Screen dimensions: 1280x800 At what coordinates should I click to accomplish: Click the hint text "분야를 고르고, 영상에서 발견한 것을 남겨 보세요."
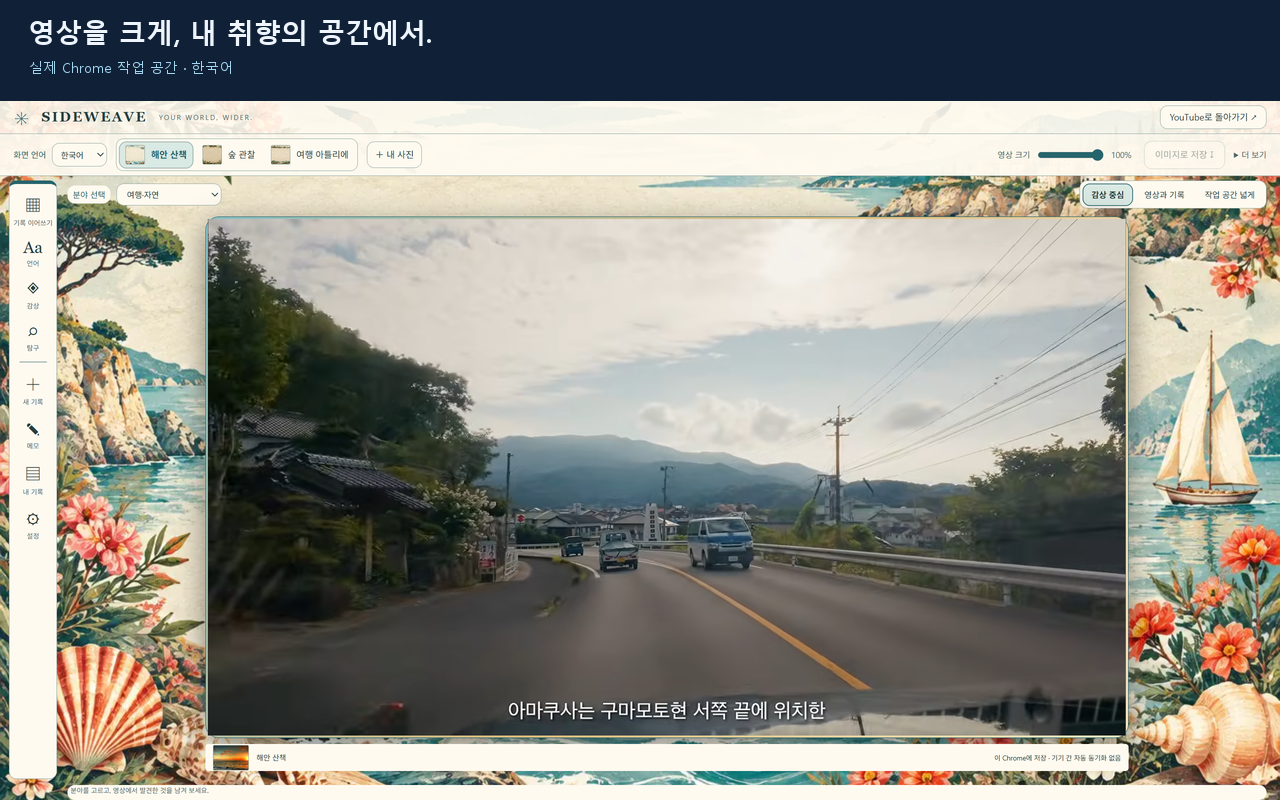pos(139,791)
